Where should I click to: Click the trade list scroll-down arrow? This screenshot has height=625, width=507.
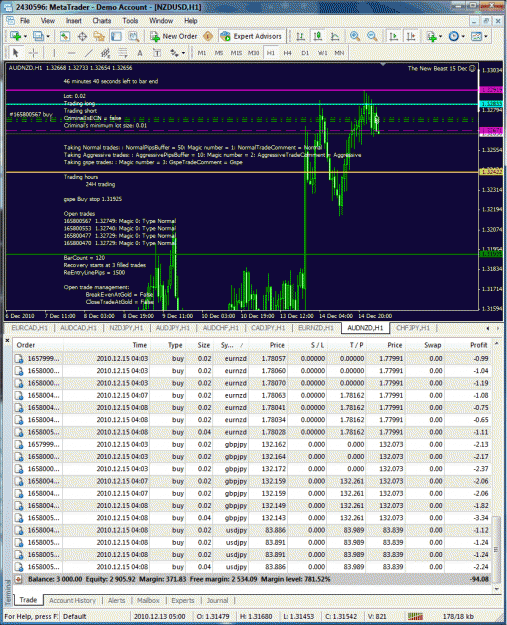click(496, 589)
